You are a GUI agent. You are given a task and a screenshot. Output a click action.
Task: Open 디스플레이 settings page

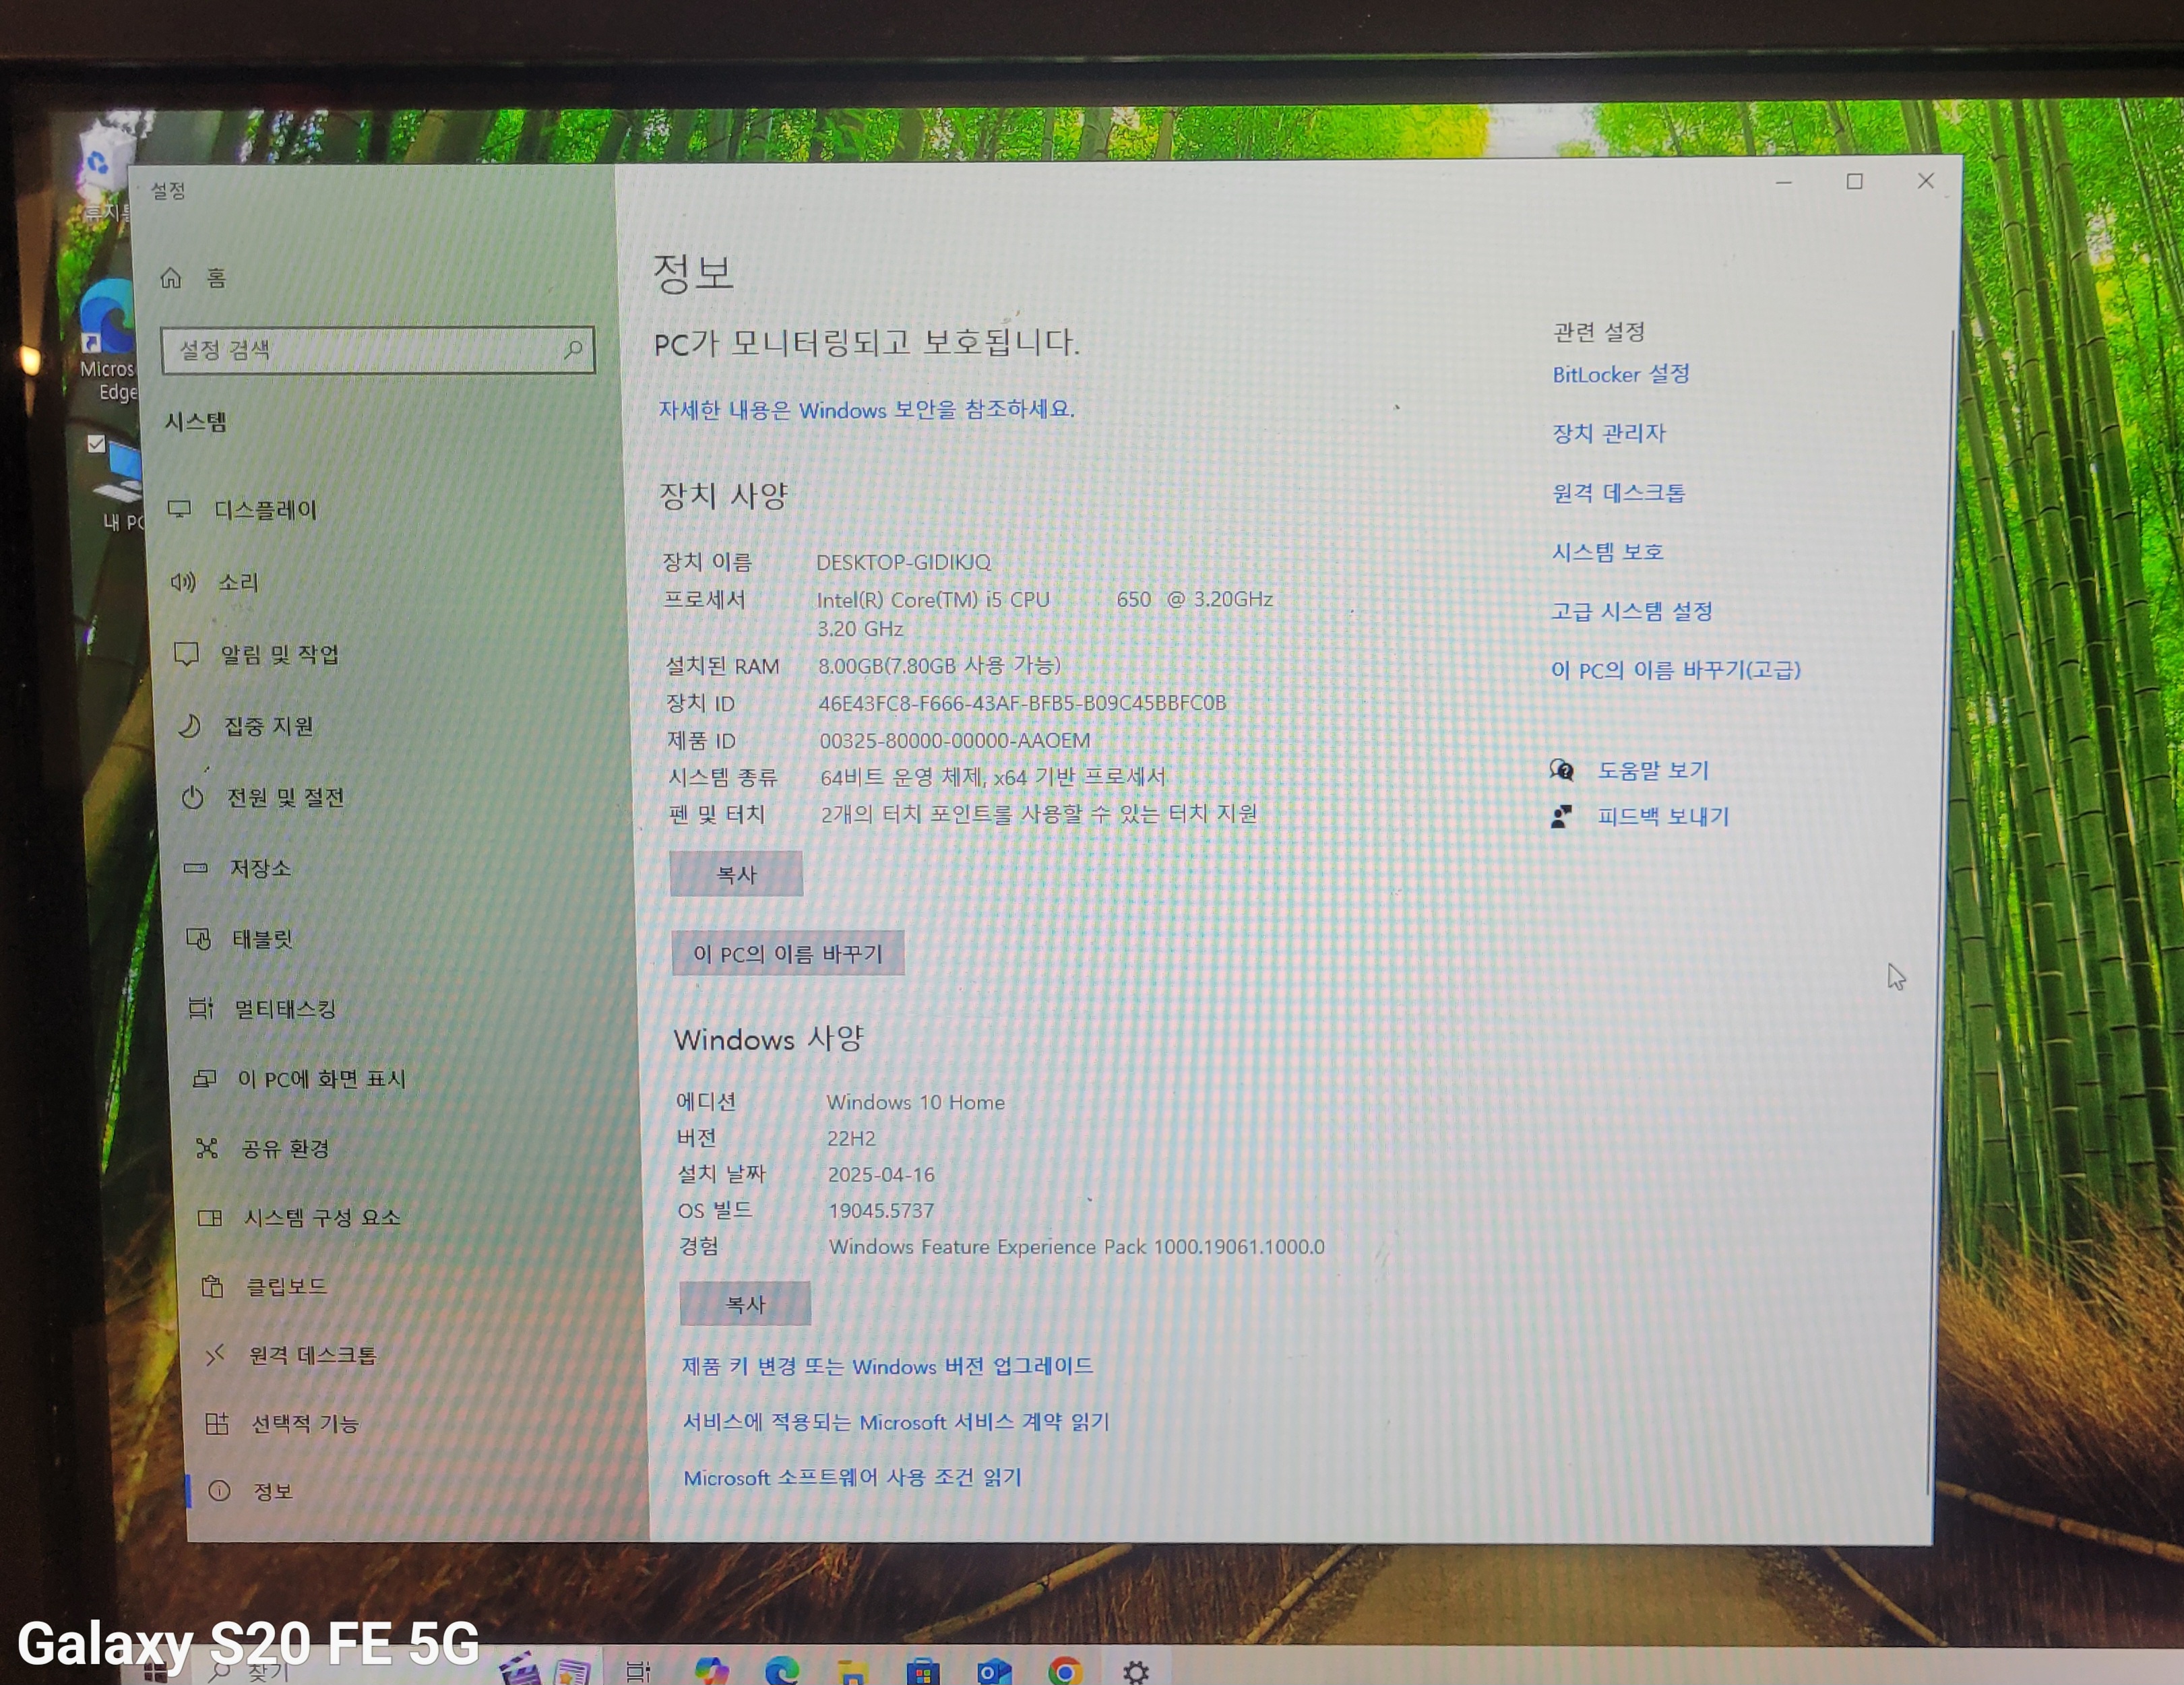click(243, 510)
